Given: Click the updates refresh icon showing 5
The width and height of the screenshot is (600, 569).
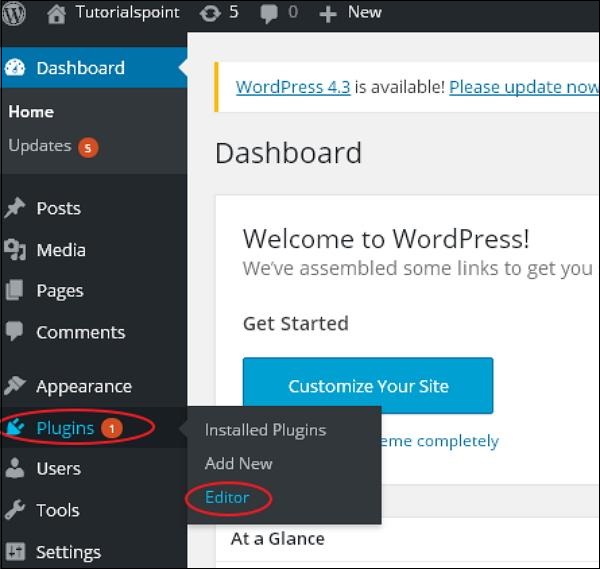Looking at the screenshot, I should tap(210, 13).
